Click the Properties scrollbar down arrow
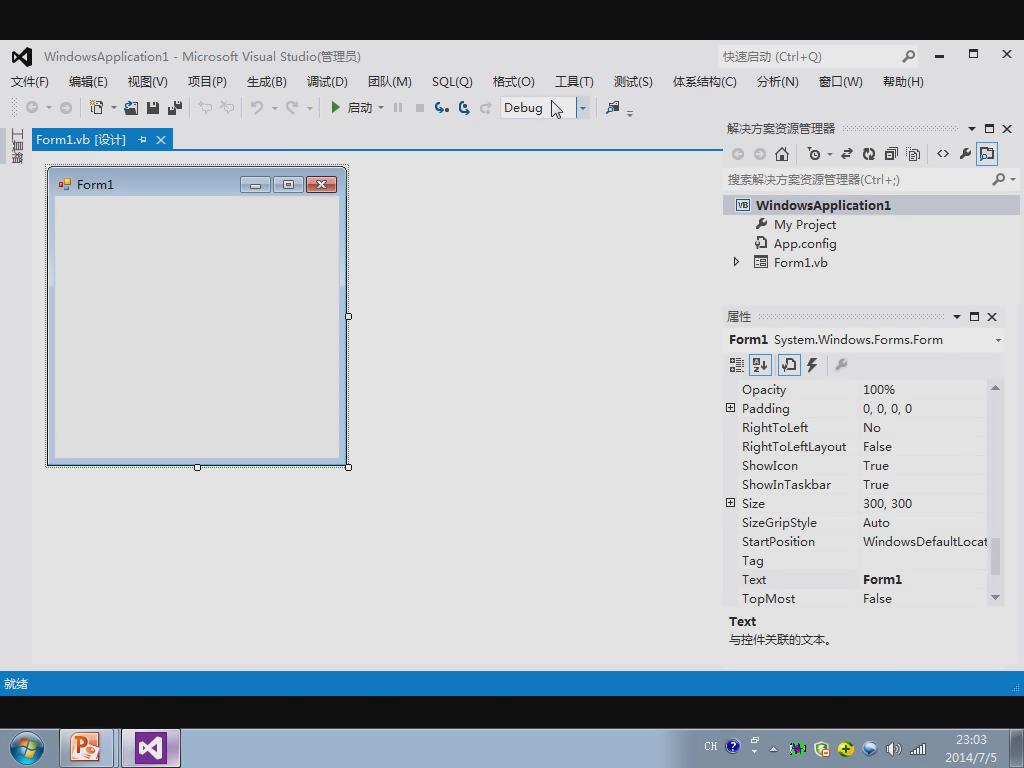The image size is (1024, 768). click(x=995, y=598)
